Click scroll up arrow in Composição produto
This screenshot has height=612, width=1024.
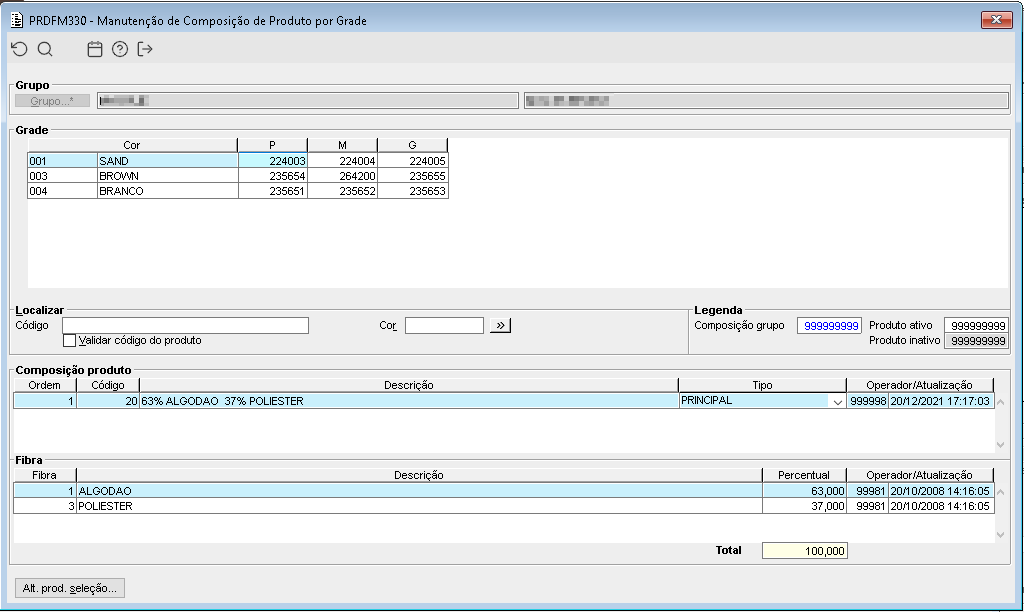(x=1000, y=402)
